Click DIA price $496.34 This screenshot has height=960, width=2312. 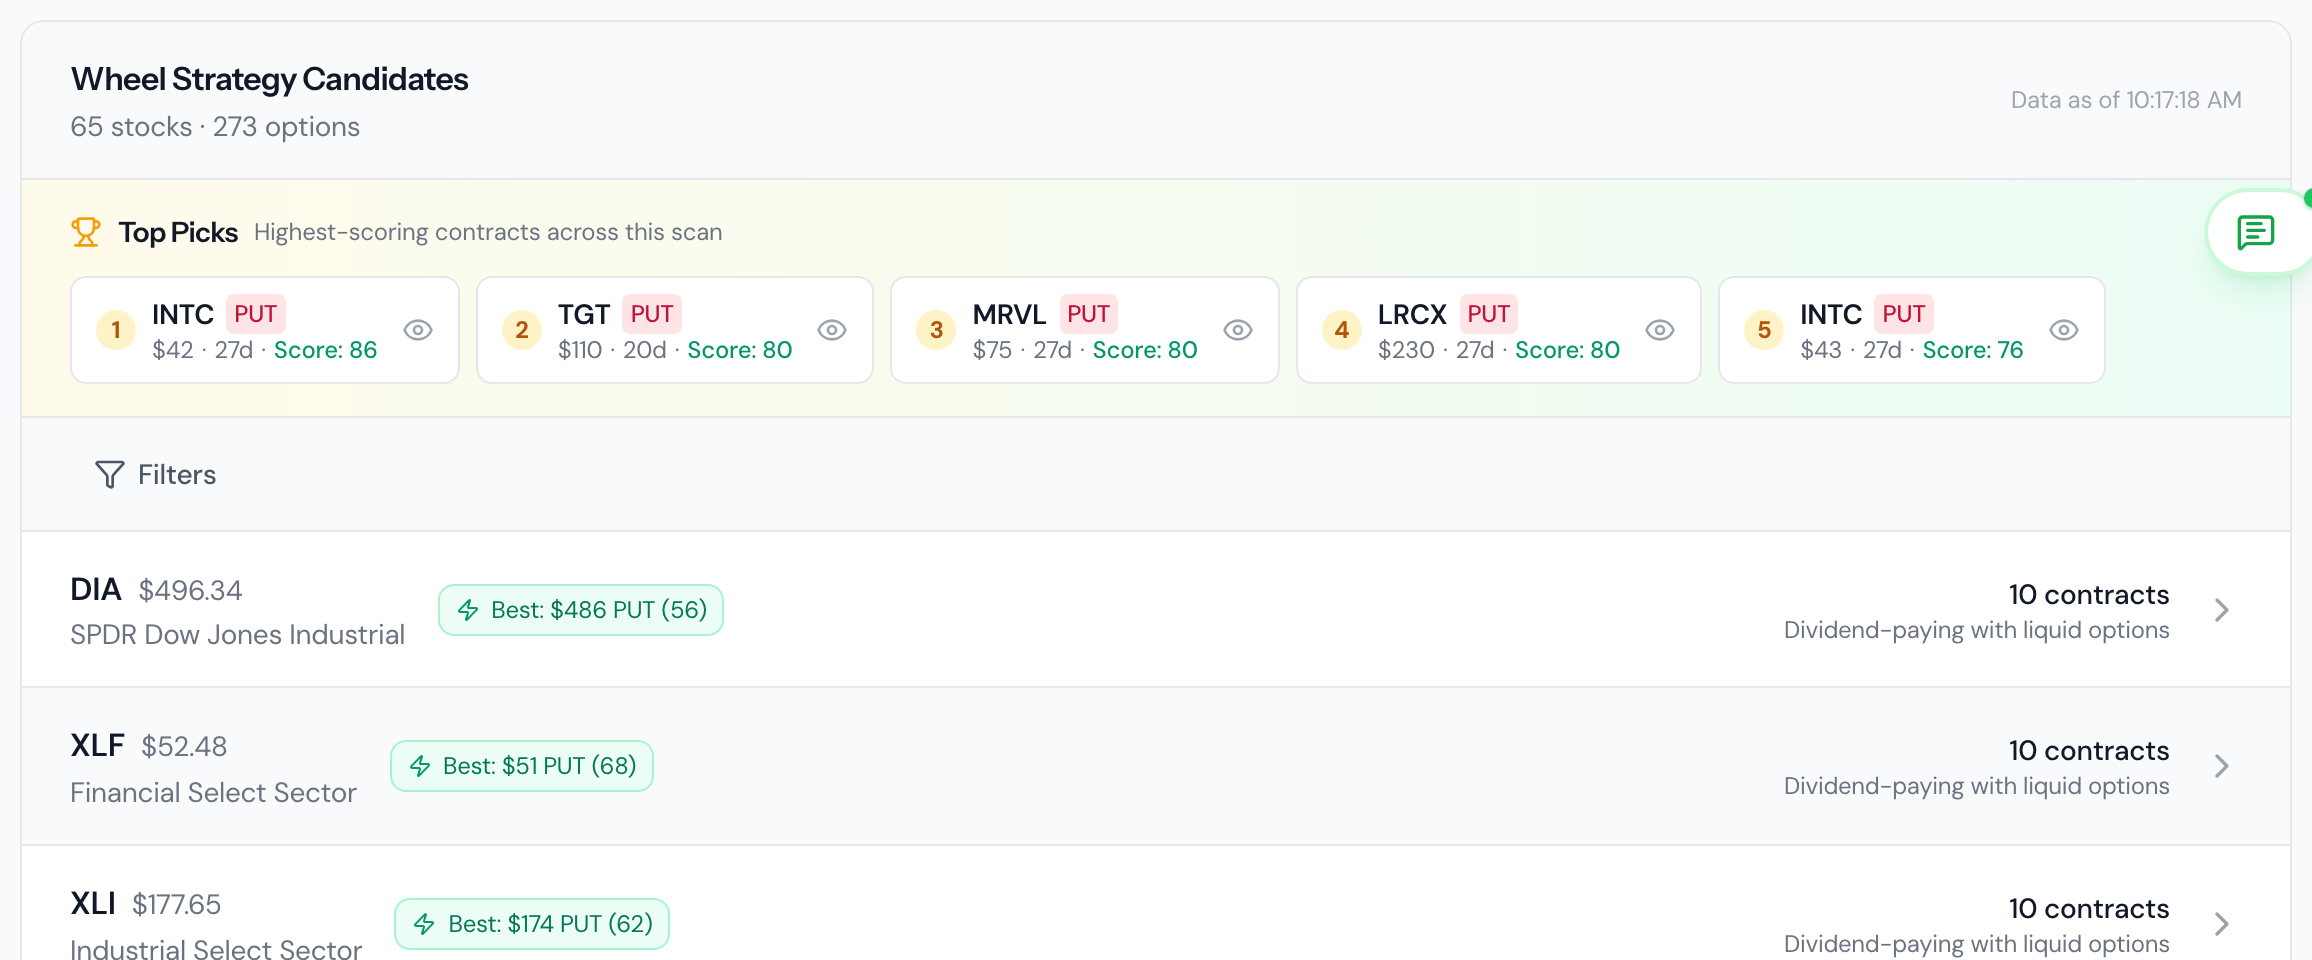[190, 591]
